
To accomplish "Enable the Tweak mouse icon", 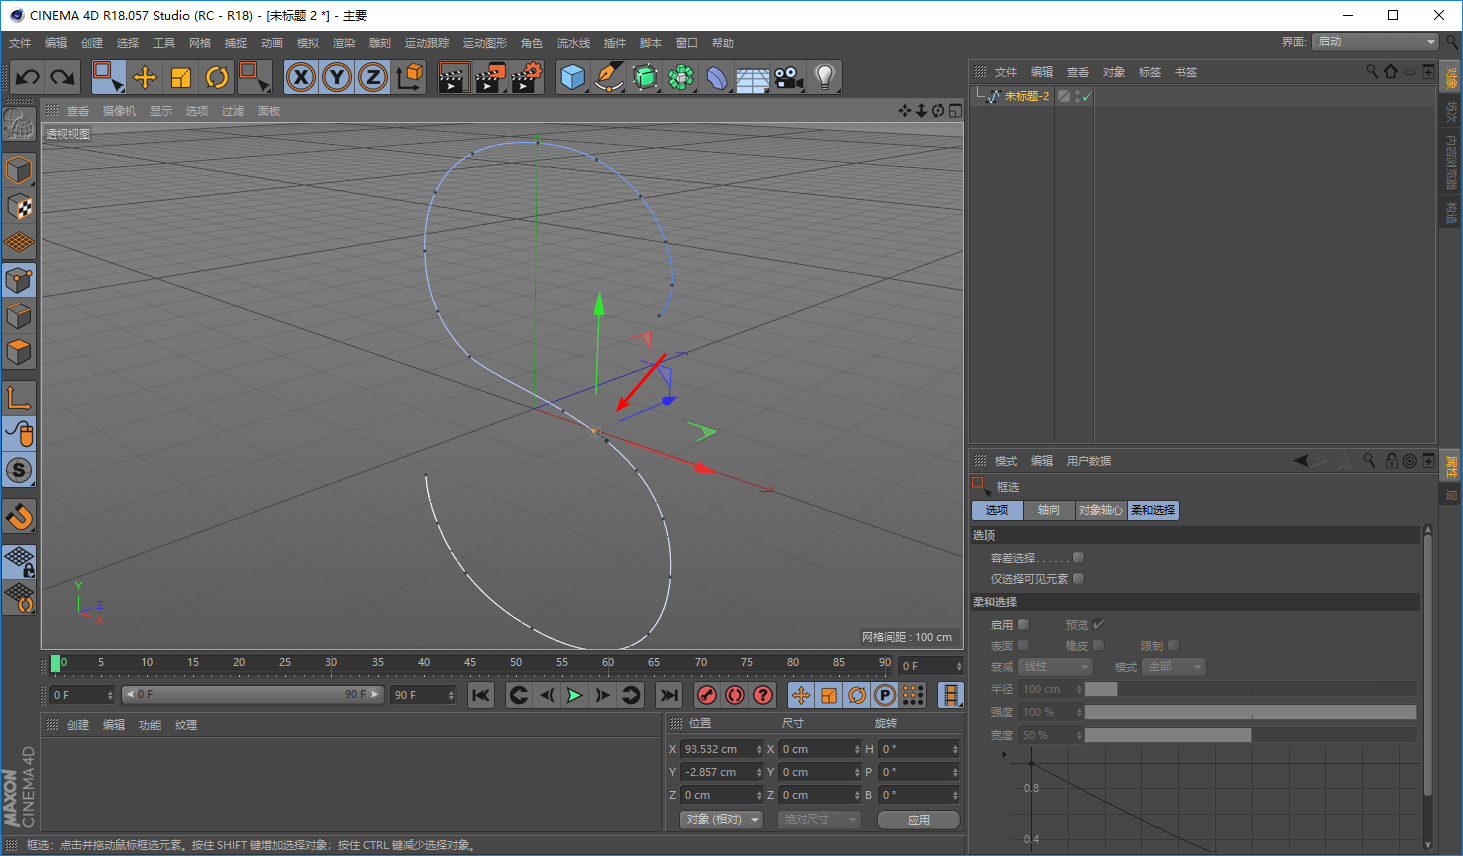I will click(x=19, y=433).
